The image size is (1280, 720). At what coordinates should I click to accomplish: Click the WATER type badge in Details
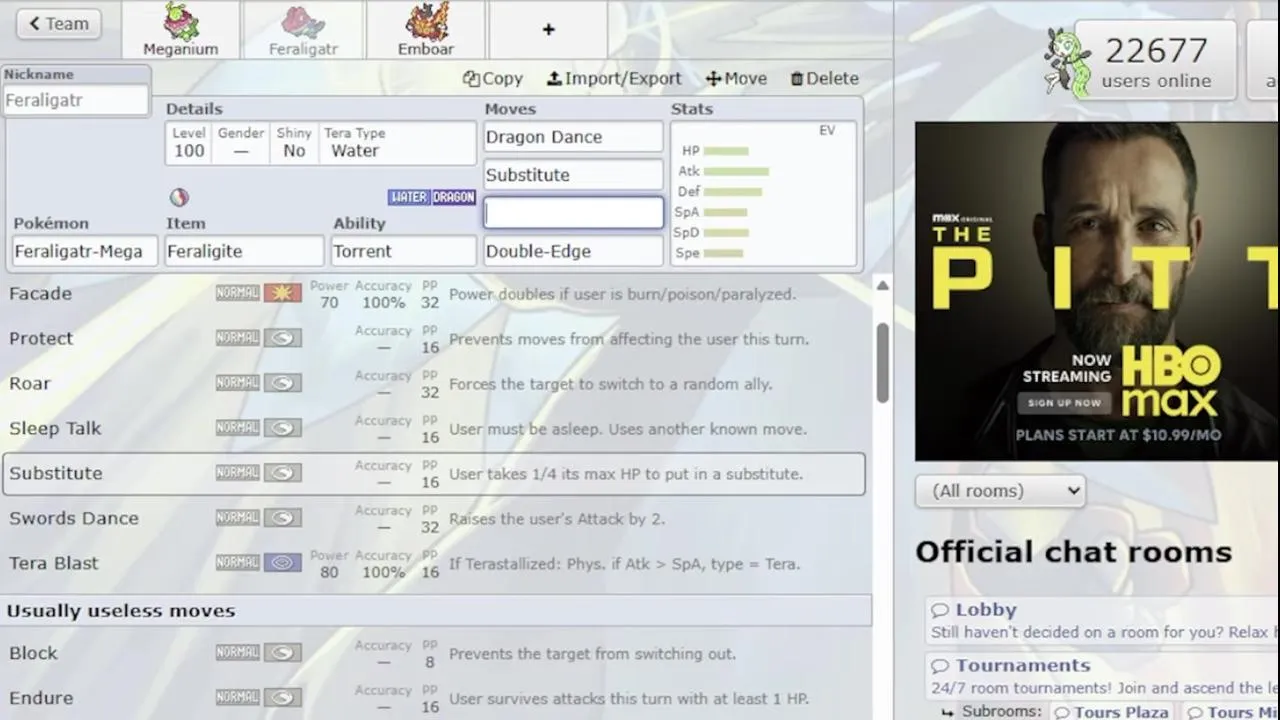(409, 197)
